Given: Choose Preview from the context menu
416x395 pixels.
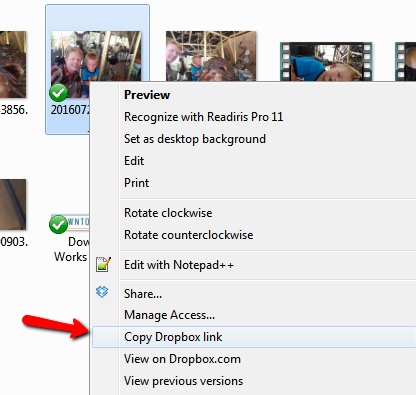Looking at the screenshot, I should pyautogui.click(x=147, y=95).
